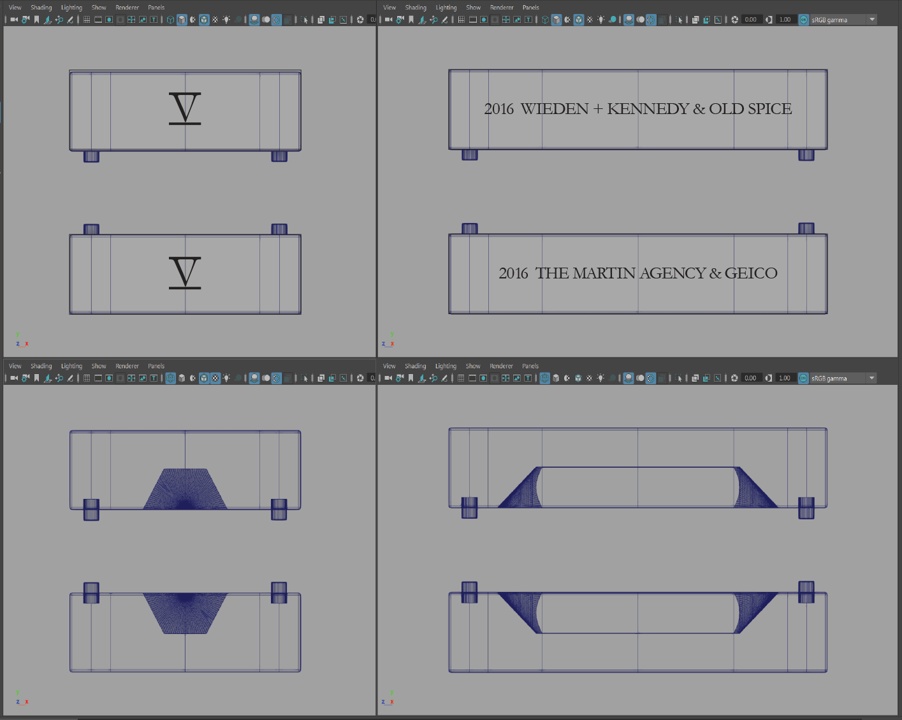Click the Select Camera icon in top-left panel
This screenshot has height=720, width=902.
click(x=13, y=19)
